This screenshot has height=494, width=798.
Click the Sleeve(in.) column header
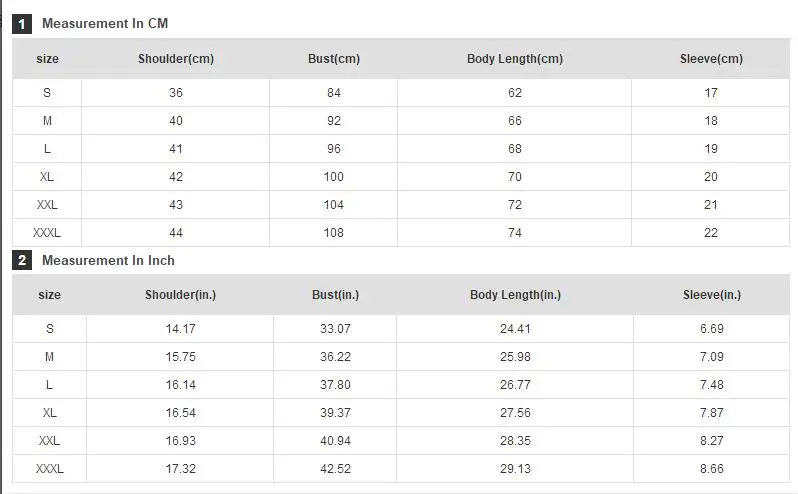tap(712, 295)
